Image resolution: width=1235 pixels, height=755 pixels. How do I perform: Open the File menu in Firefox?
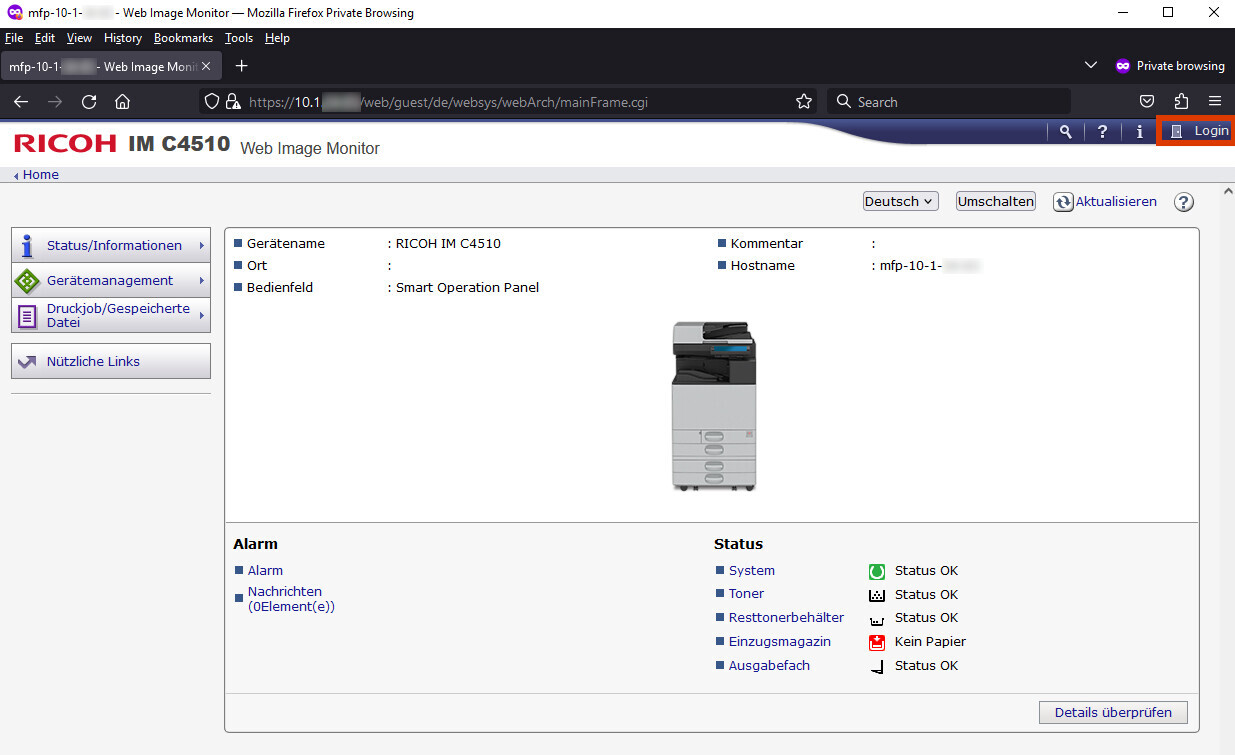[14, 38]
